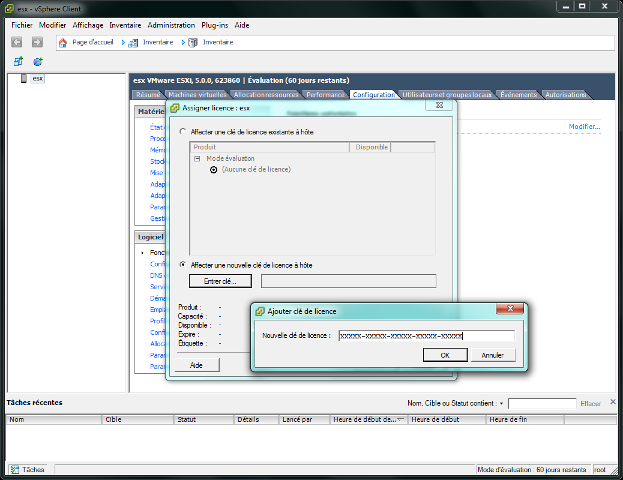623x480 pixels.
Task: Click the second Inventaire breadcrumb icon
Action: click(193, 43)
